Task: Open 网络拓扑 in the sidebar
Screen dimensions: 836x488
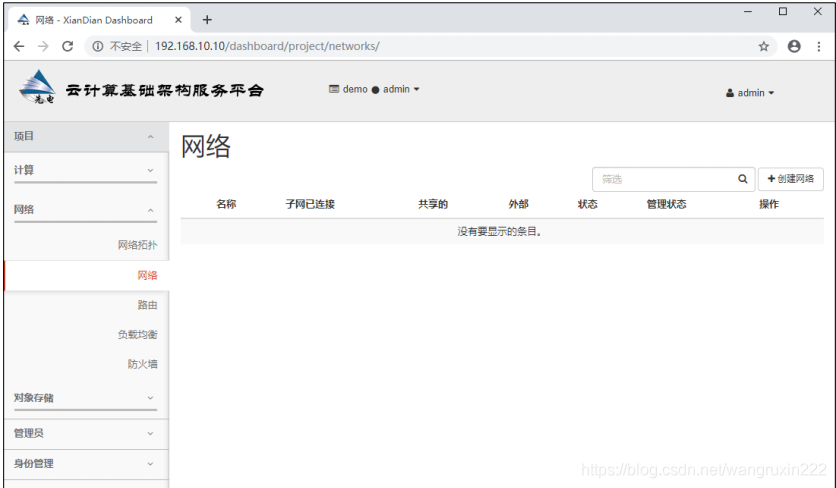Action: click(138, 245)
